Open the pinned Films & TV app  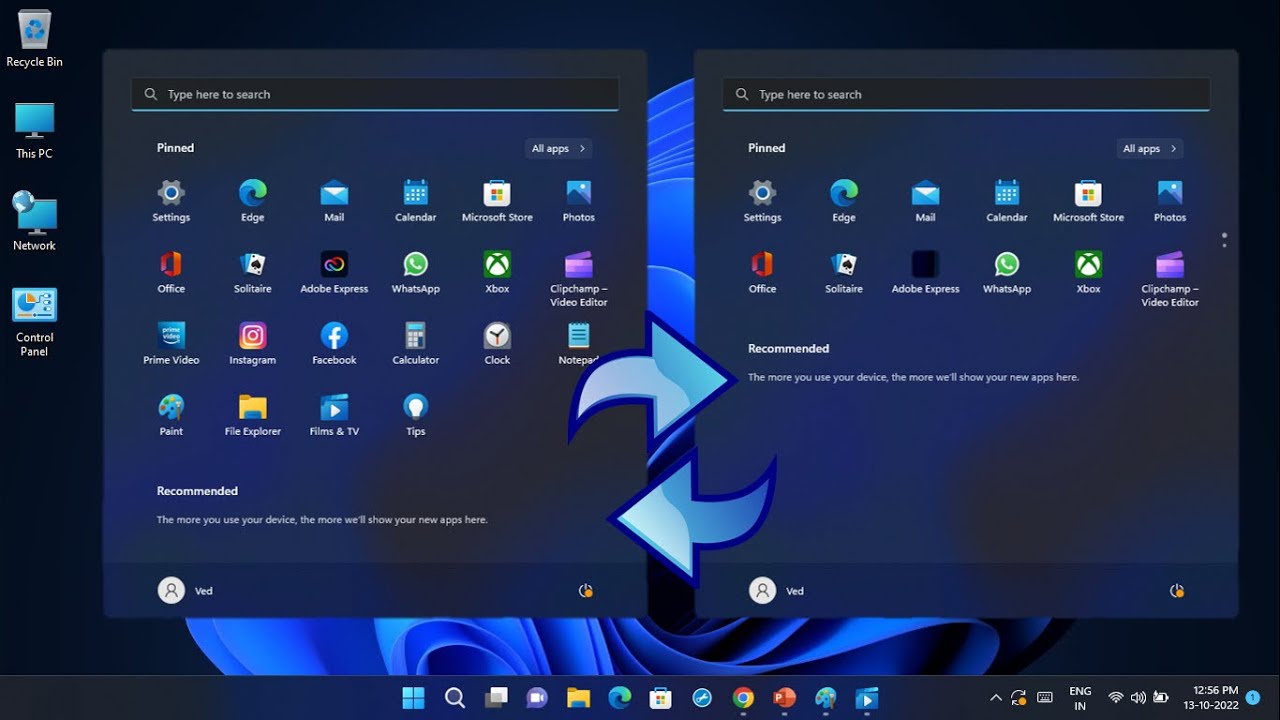(x=334, y=415)
